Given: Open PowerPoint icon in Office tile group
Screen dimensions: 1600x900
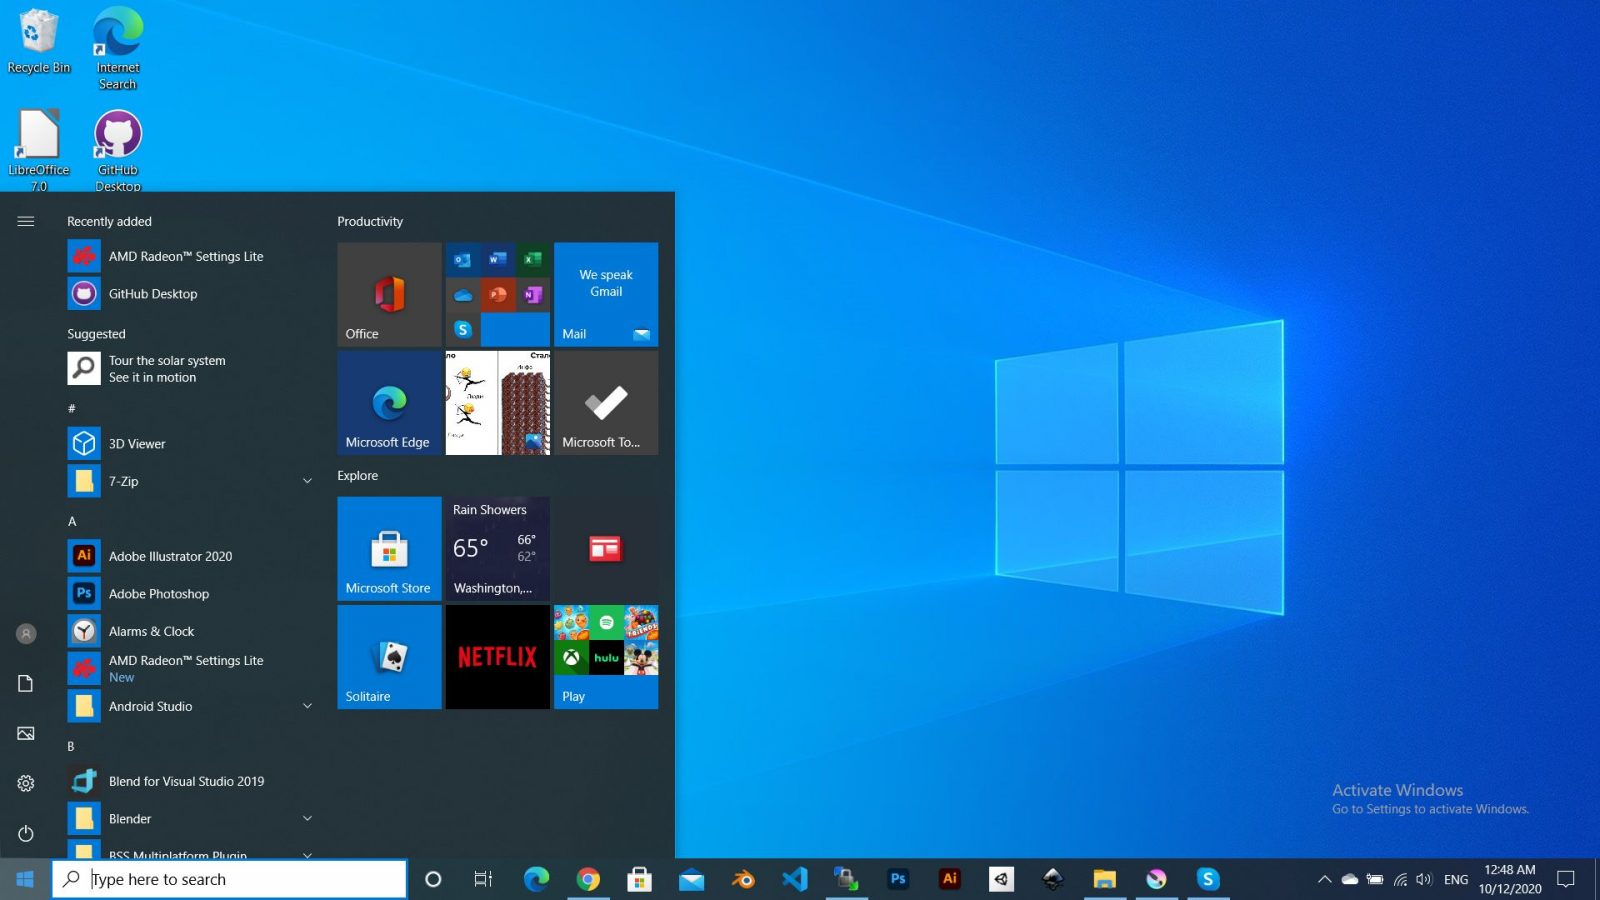Looking at the screenshot, I should tap(498, 295).
